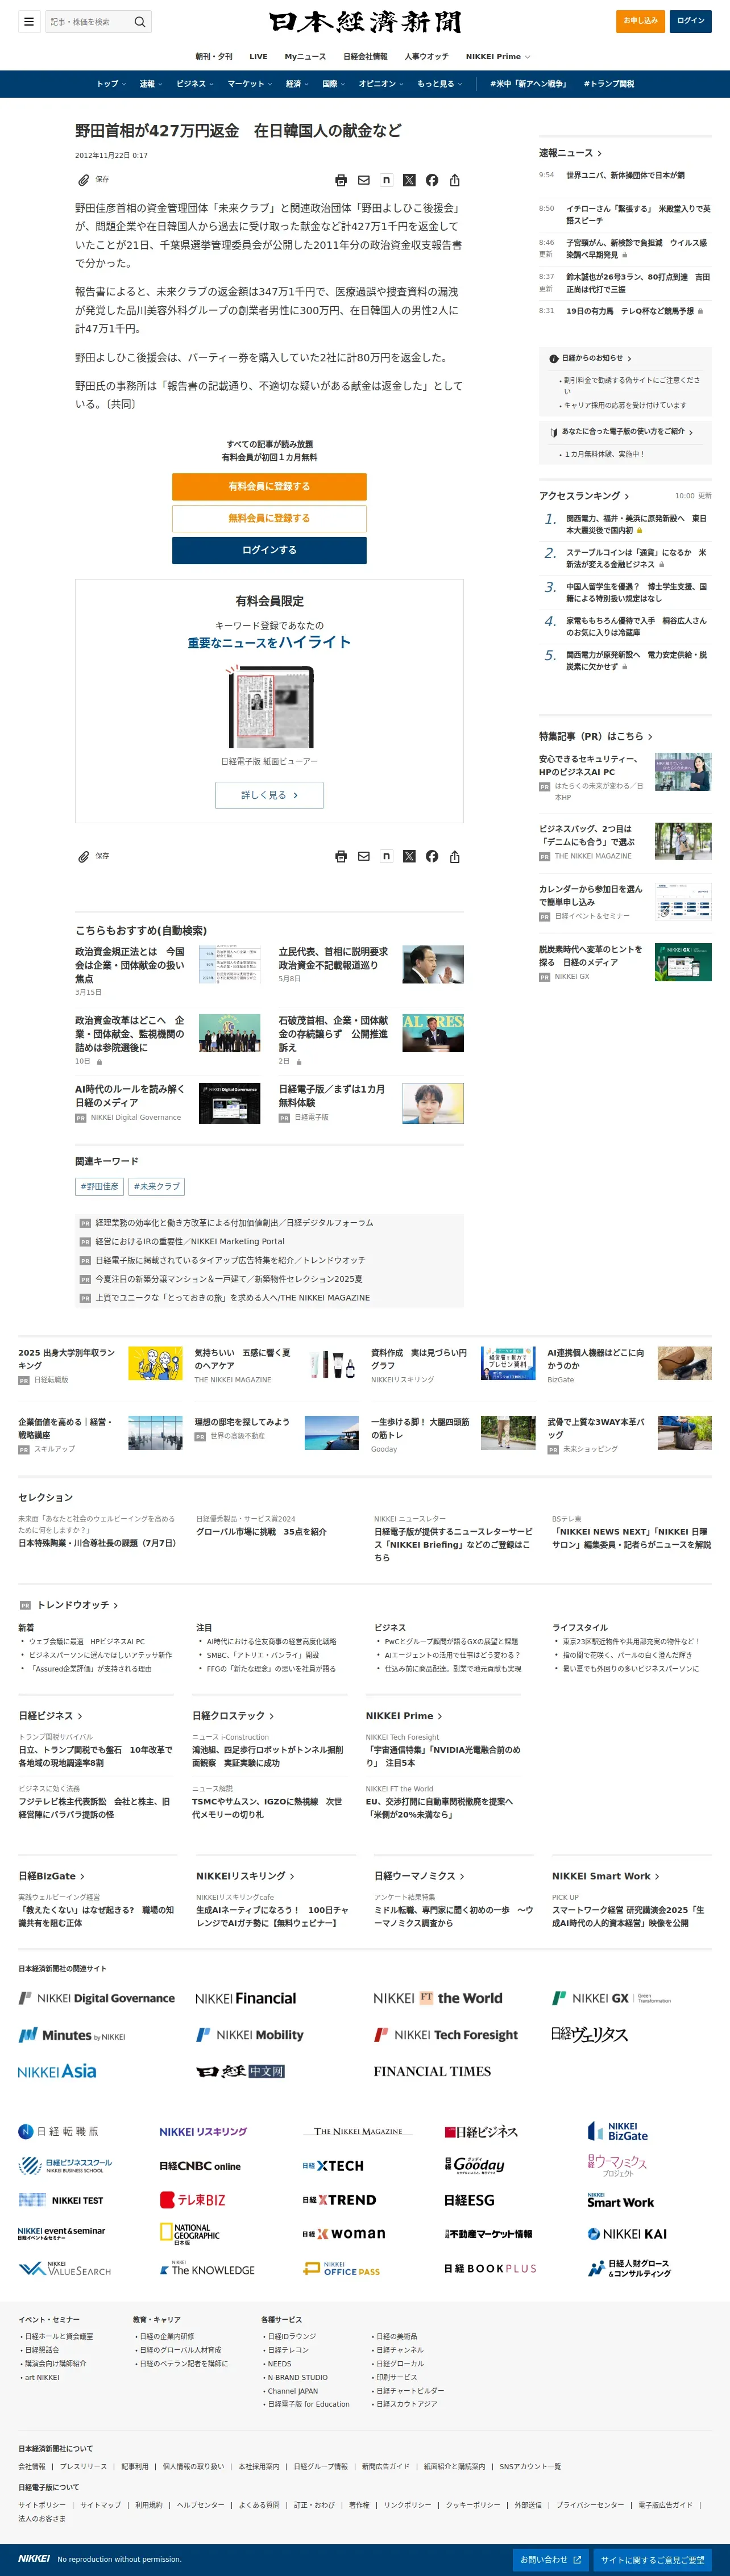Open the hamburger menu icon
Screen dimensions: 730x2576
tap(29, 21)
